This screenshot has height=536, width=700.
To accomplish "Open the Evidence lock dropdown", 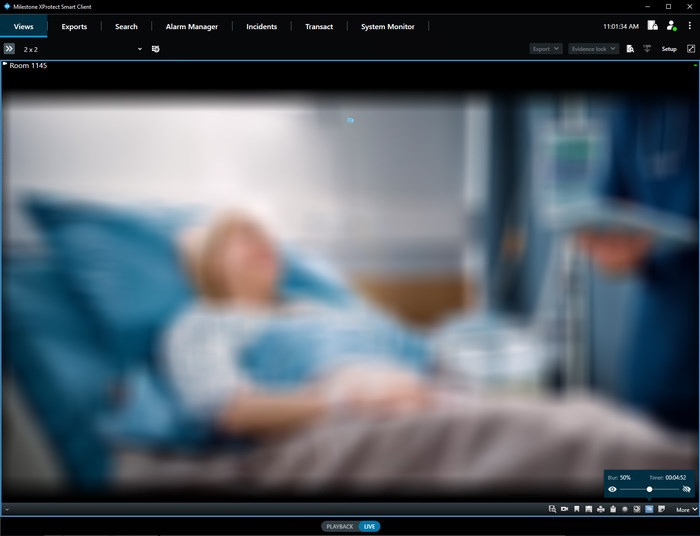I will click(593, 49).
